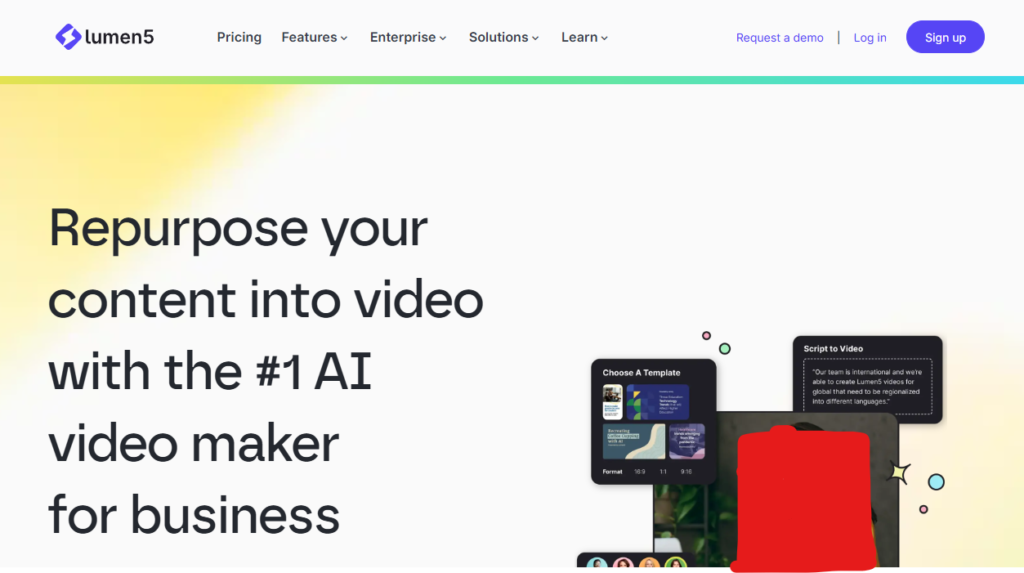Open the Learn dropdown menu

coord(584,37)
